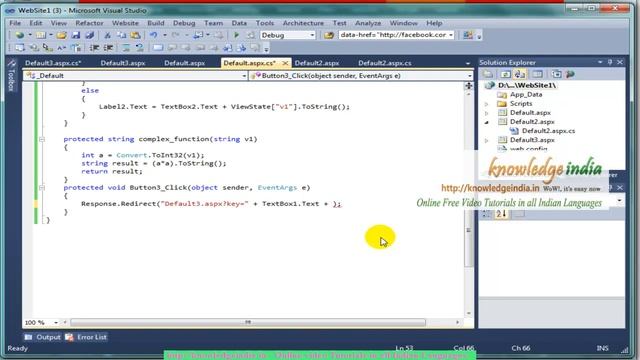This screenshot has height=360, width=640.
Task: Open the Error List panel
Action: click(87, 337)
